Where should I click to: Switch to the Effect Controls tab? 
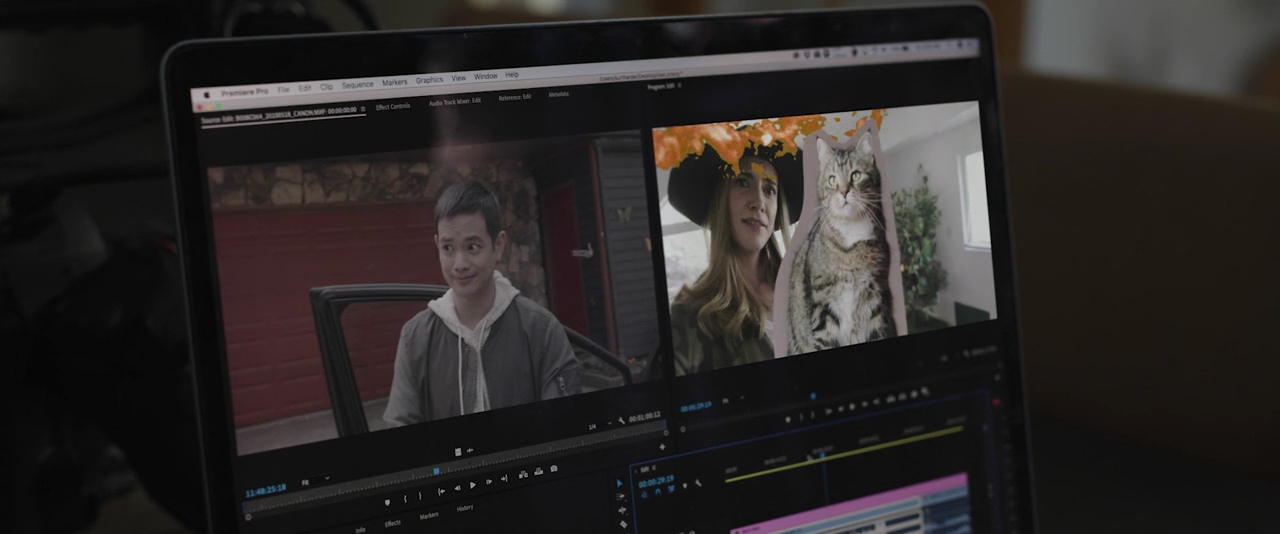click(x=393, y=106)
